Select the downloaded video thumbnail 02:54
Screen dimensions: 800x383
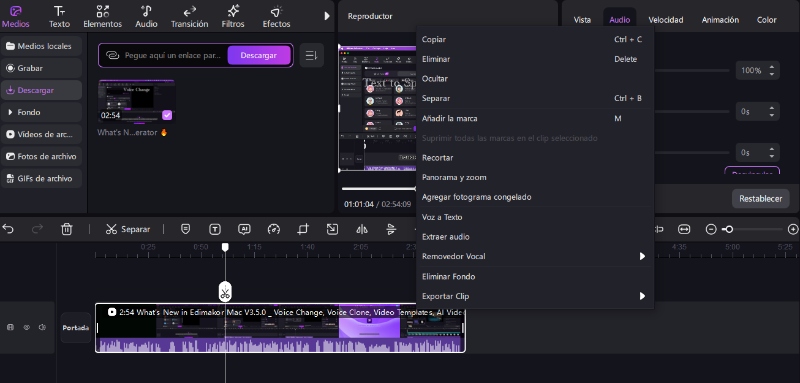coord(136,101)
